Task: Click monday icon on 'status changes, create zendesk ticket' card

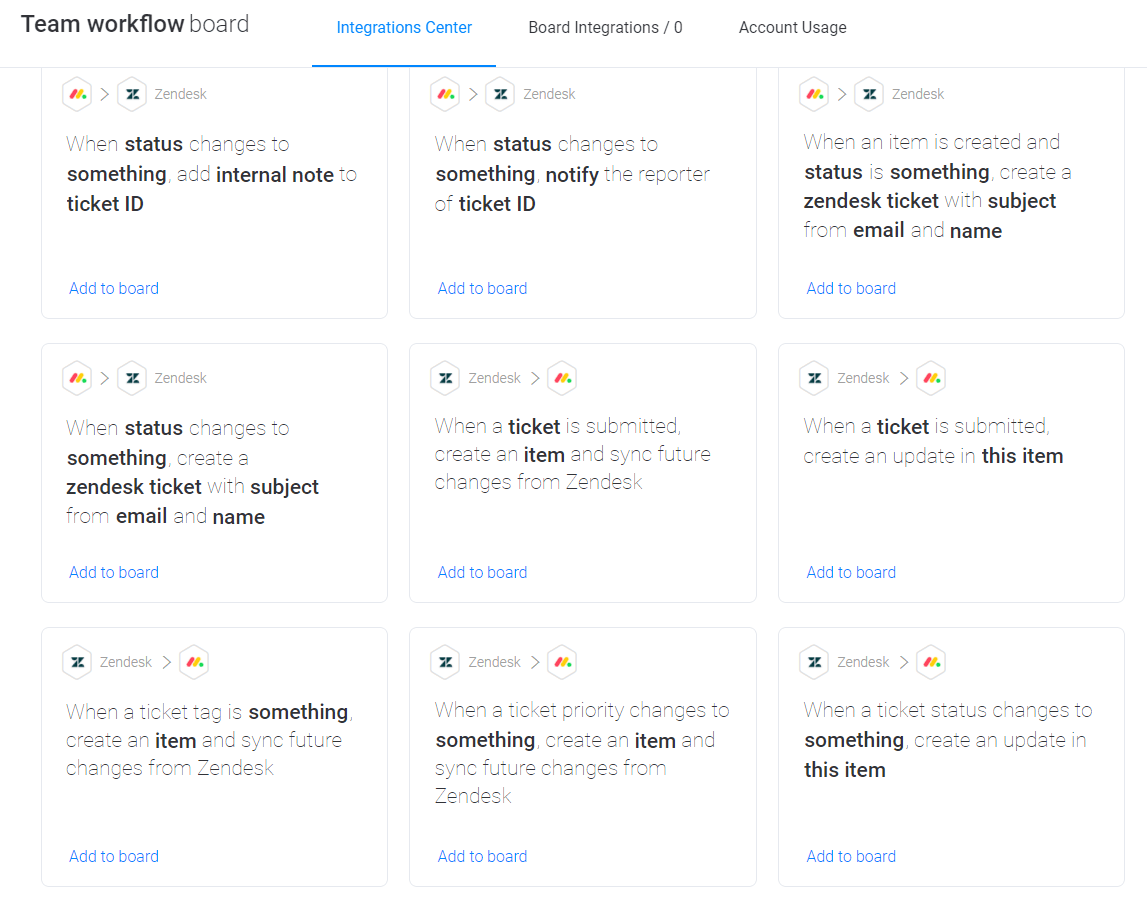Action: click(x=78, y=378)
